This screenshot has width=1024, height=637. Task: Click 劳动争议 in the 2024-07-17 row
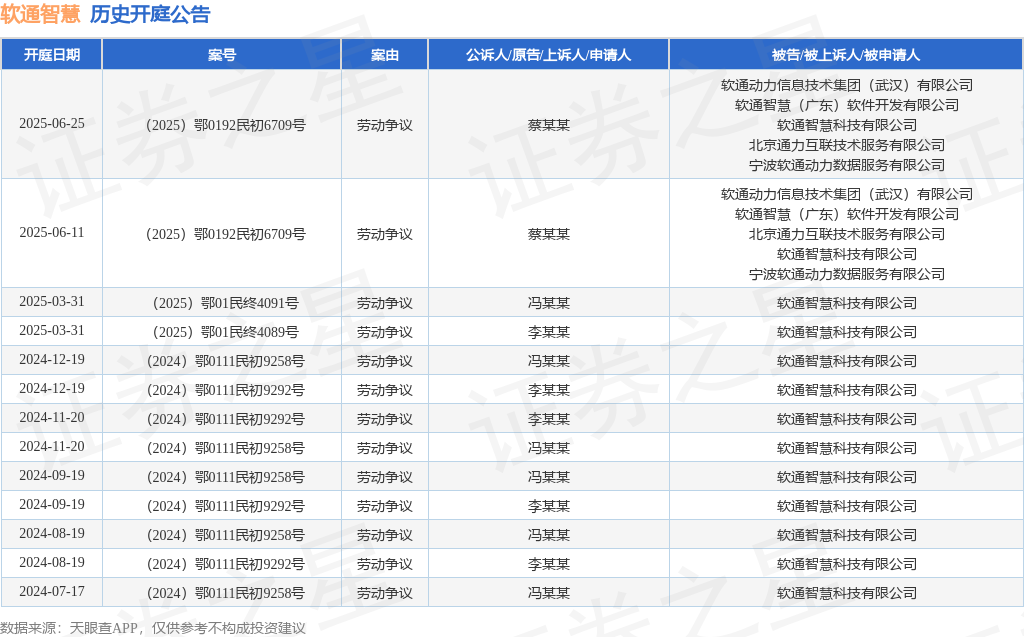pos(385,593)
